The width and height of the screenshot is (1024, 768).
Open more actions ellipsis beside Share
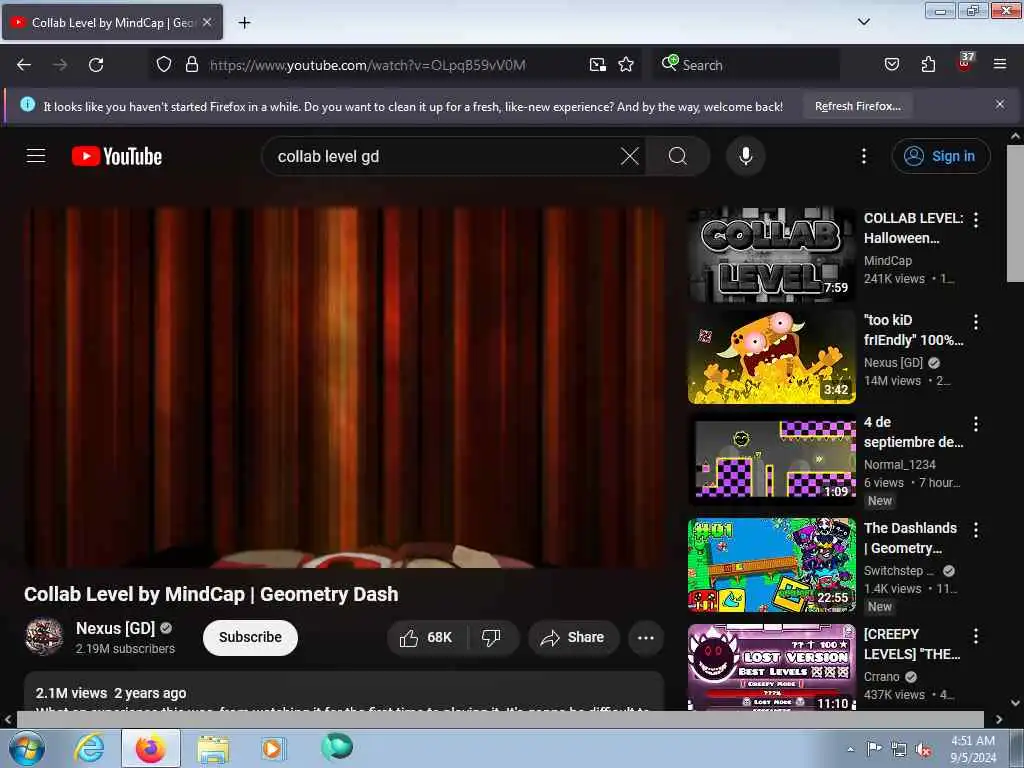pyautogui.click(x=645, y=637)
